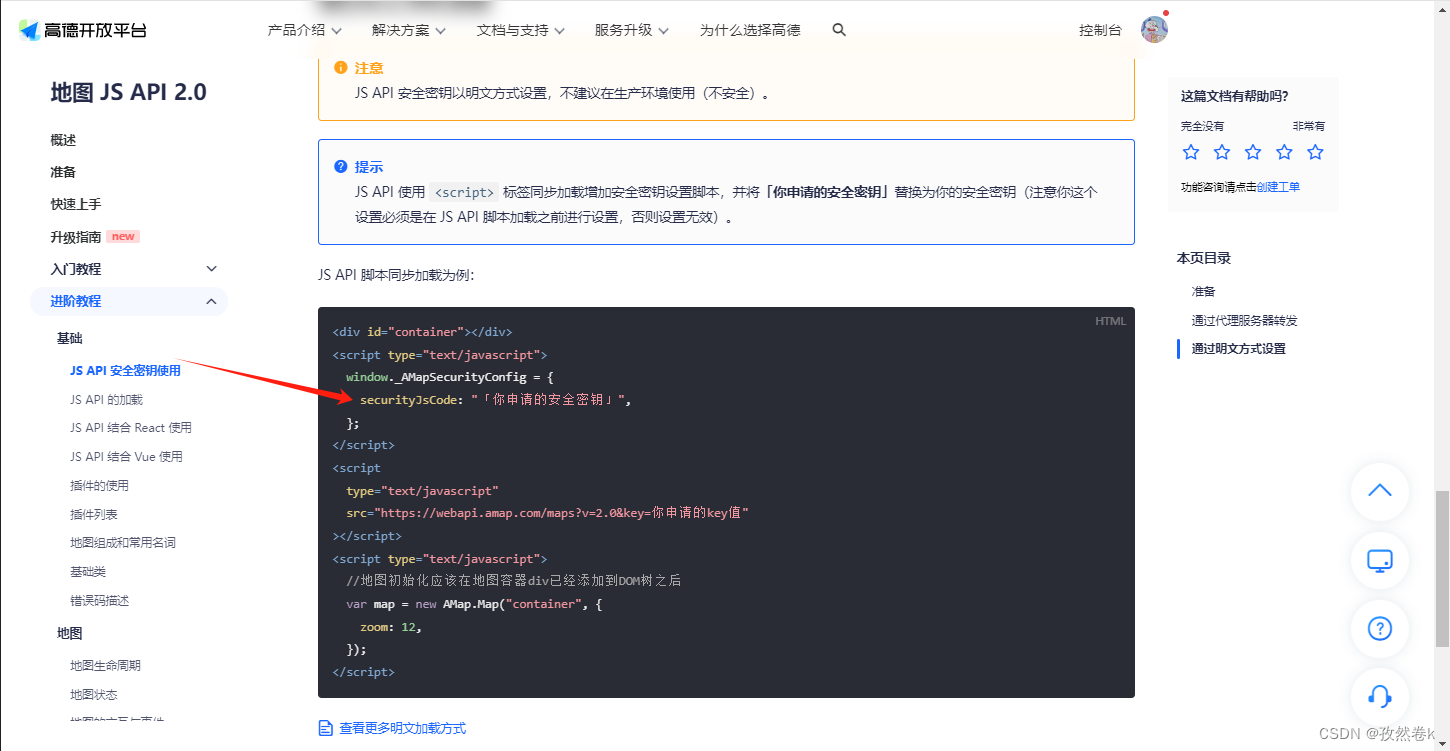Image resolution: width=1450 pixels, height=751 pixels.
Task: Expand the 产品介绍 dropdown menu
Action: (x=305, y=30)
